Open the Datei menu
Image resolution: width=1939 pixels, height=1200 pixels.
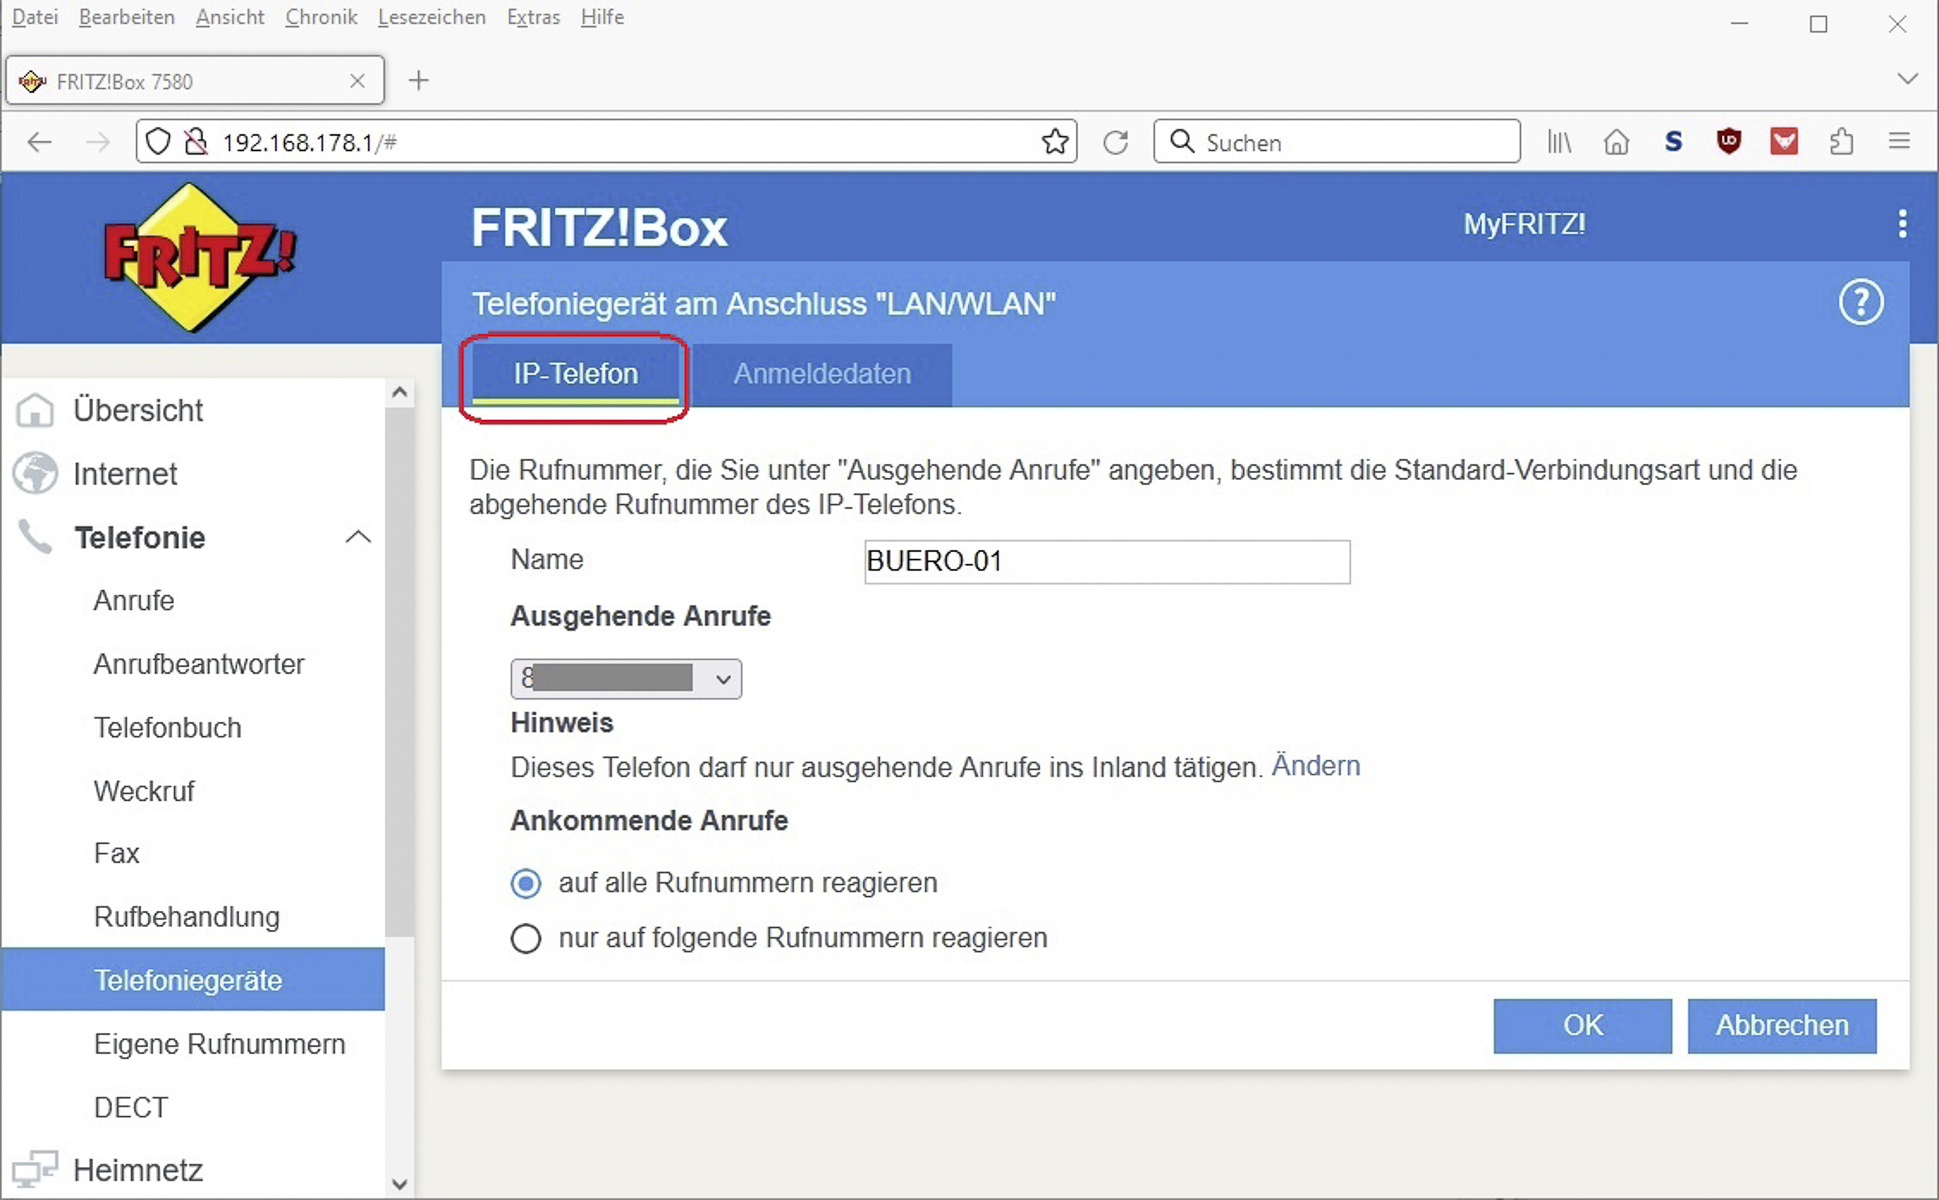pyautogui.click(x=34, y=17)
